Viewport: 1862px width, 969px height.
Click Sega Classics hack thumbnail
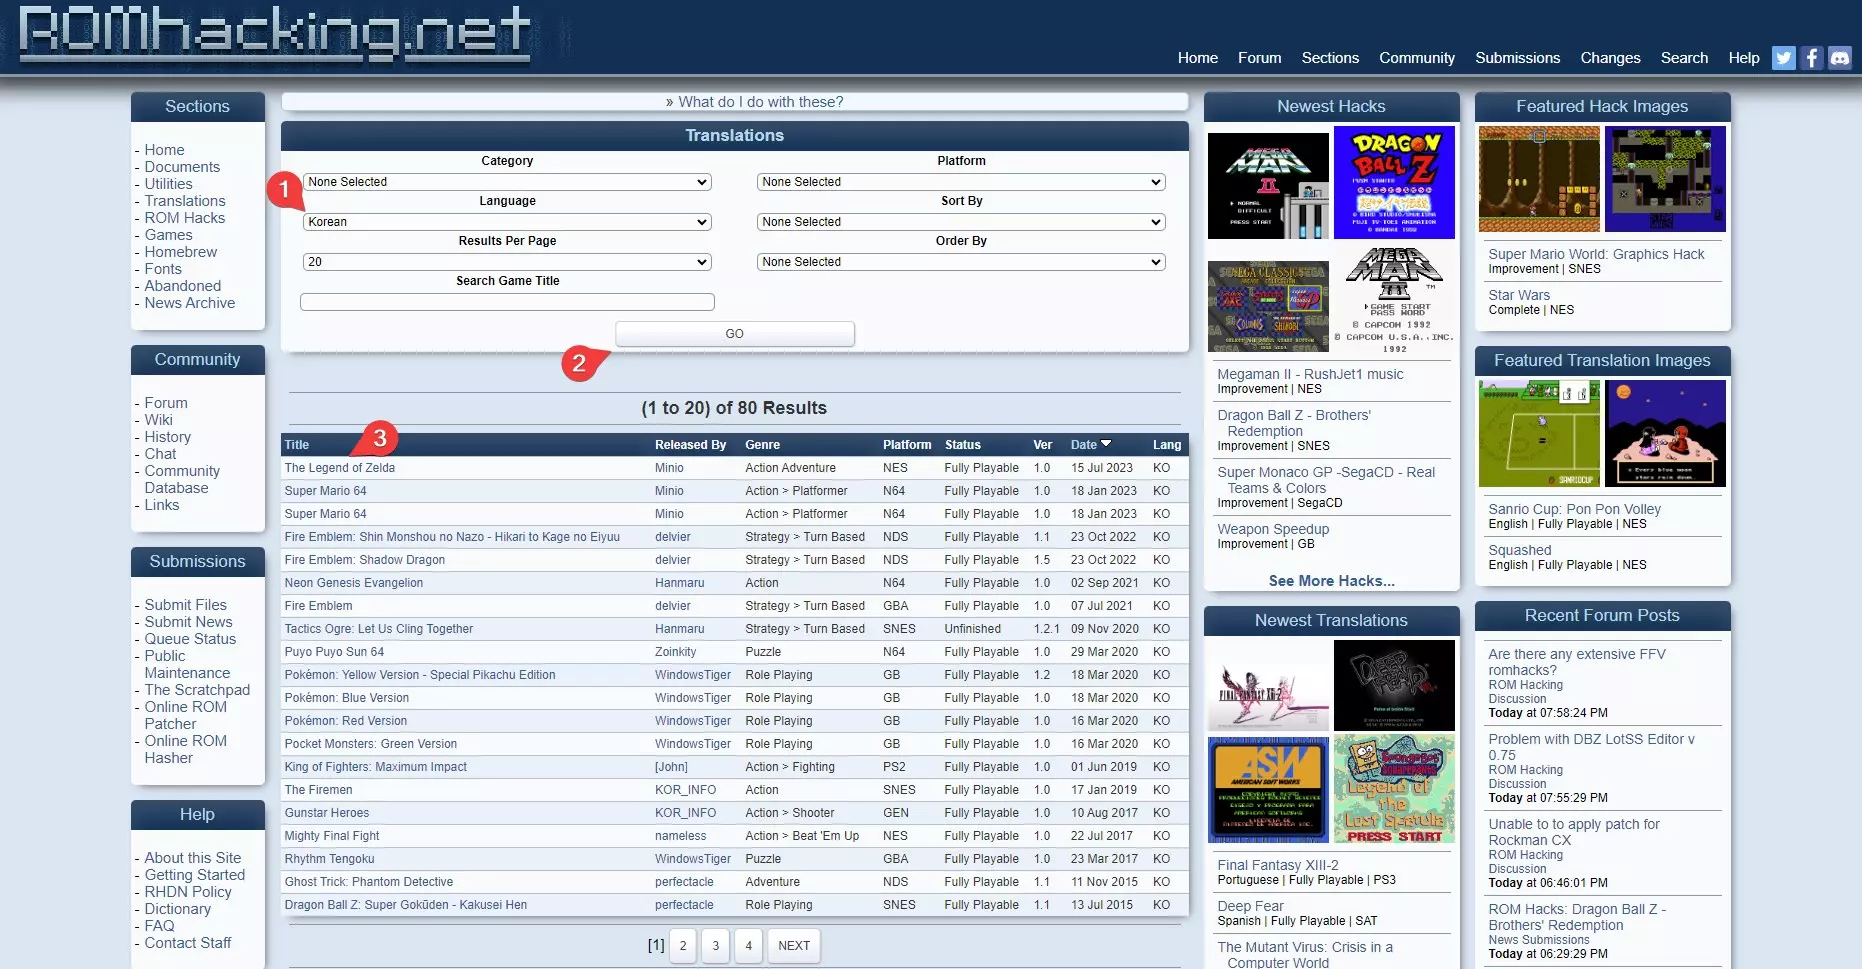1268,306
